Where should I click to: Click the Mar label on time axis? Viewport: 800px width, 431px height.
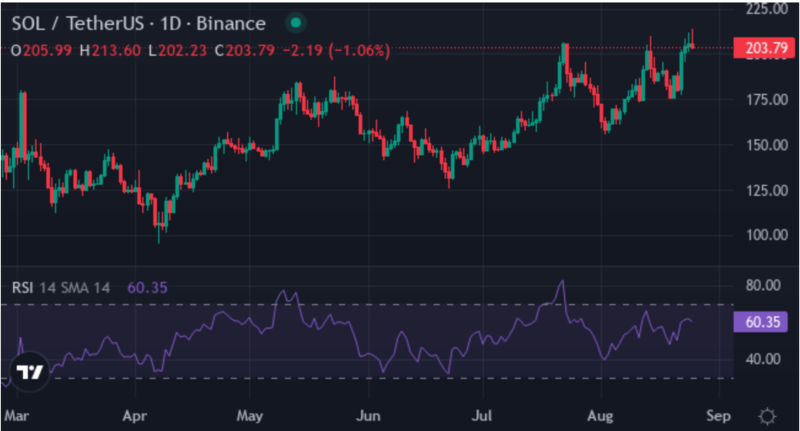15,413
